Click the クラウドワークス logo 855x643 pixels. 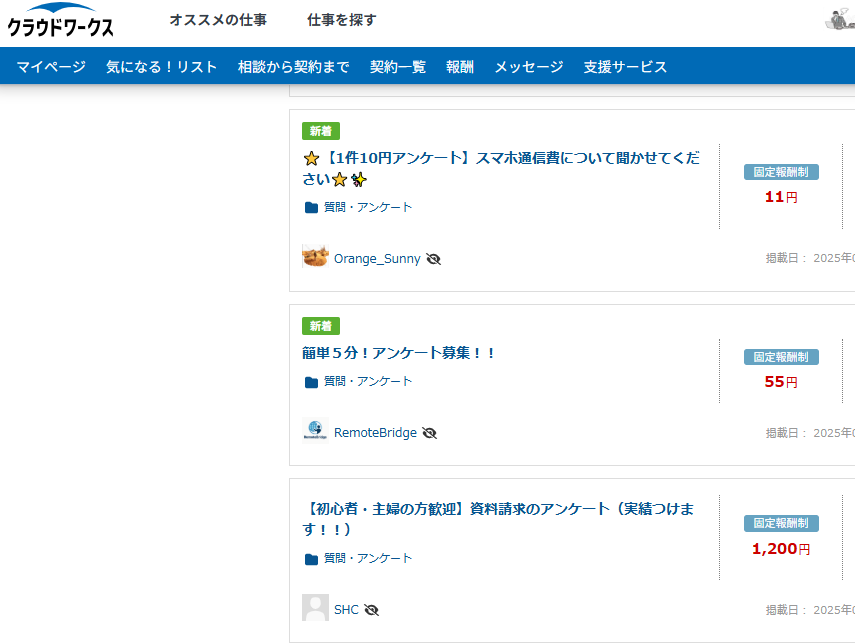point(60,21)
